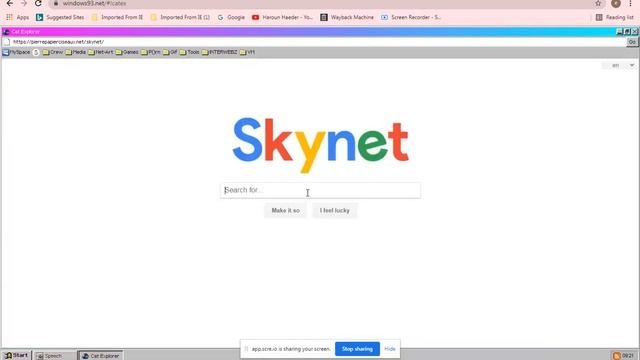Click Stop sharing in the screen share bar
This screenshot has width=640, height=360.
357,349
